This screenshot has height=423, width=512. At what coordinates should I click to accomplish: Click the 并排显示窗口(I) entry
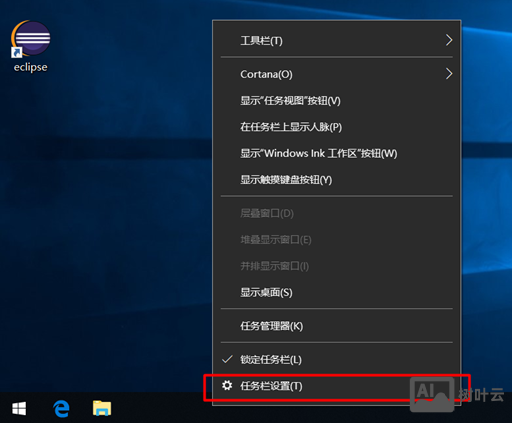337,266
